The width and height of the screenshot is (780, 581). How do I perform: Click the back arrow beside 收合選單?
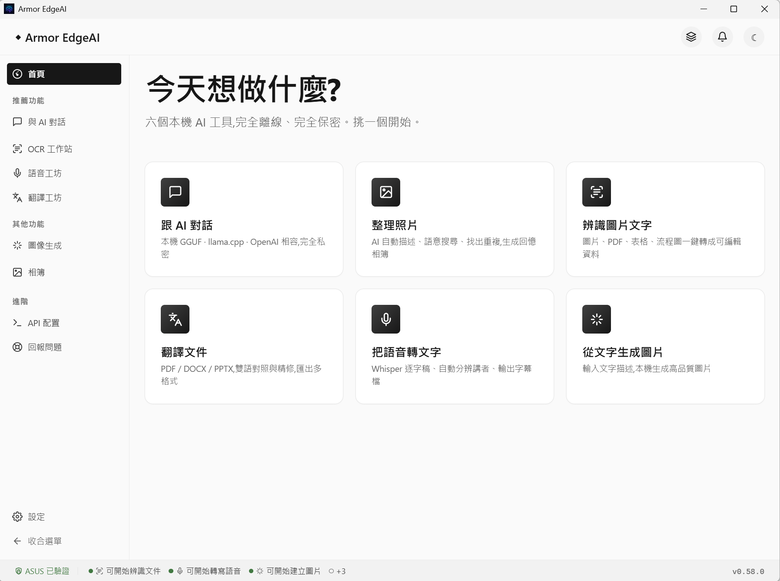click(17, 541)
